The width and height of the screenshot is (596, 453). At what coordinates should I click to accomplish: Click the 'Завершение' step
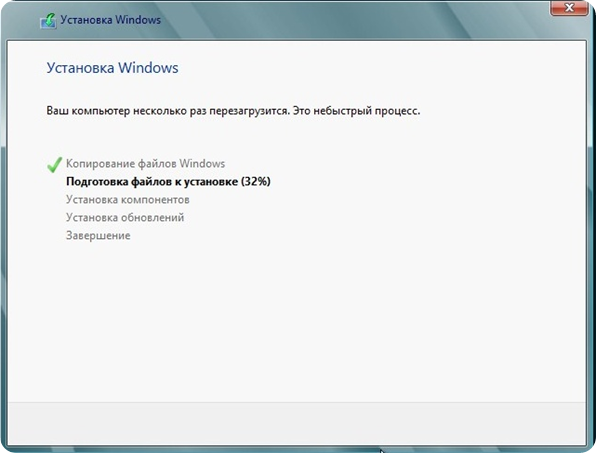pyautogui.click(x=98, y=236)
